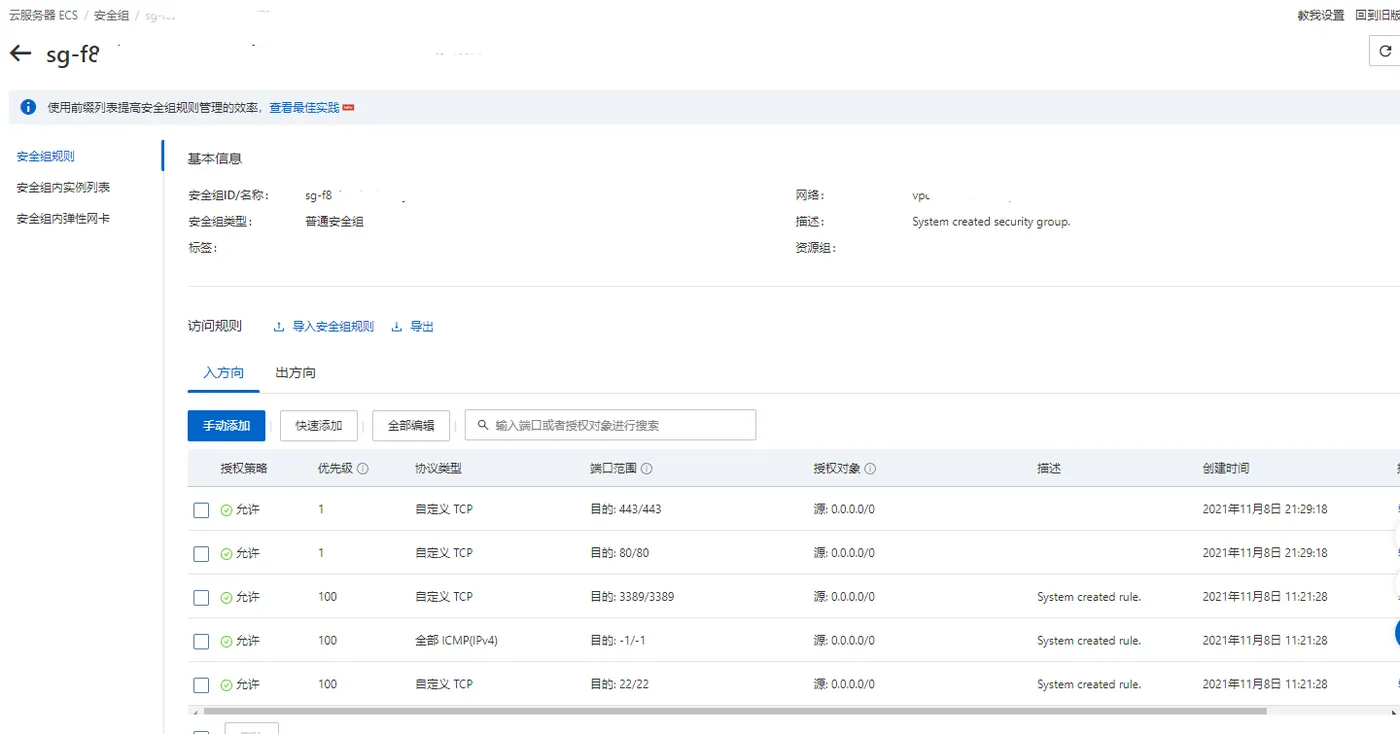Click the 目的: 443/443 cell
1400x734 pixels.
[x=626, y=509]
